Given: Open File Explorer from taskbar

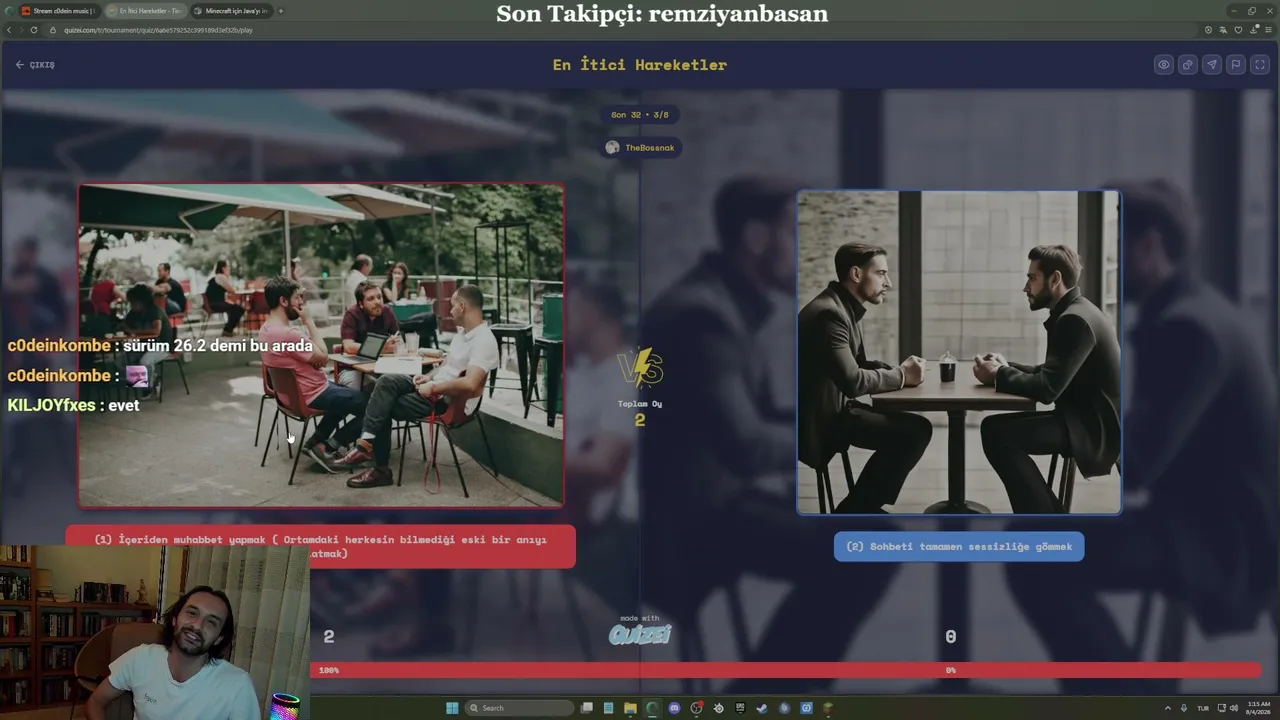Looking at the screenshot, I should (x=630, y=708).
